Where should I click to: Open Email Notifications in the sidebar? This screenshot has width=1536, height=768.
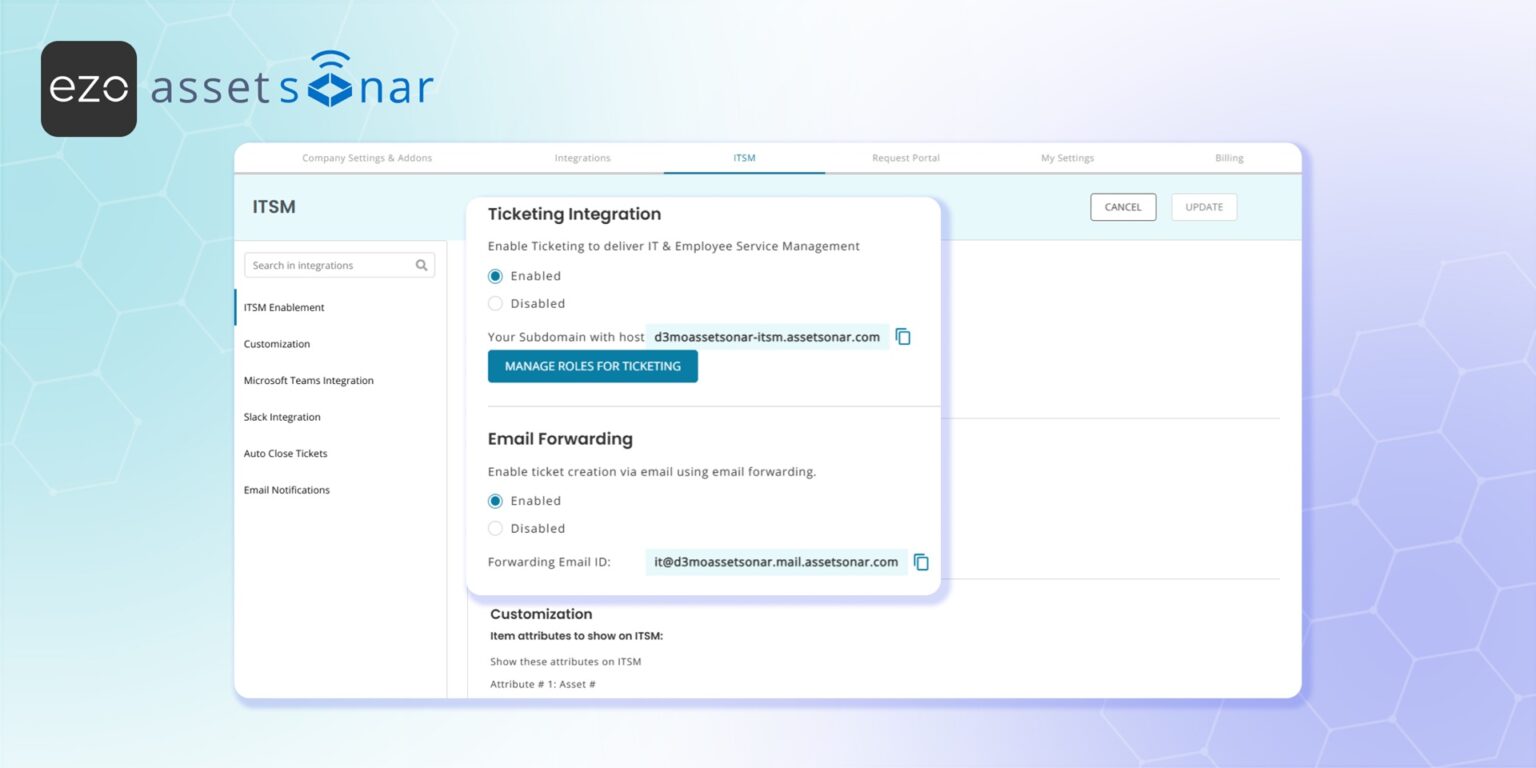click(x=287, y=490)
